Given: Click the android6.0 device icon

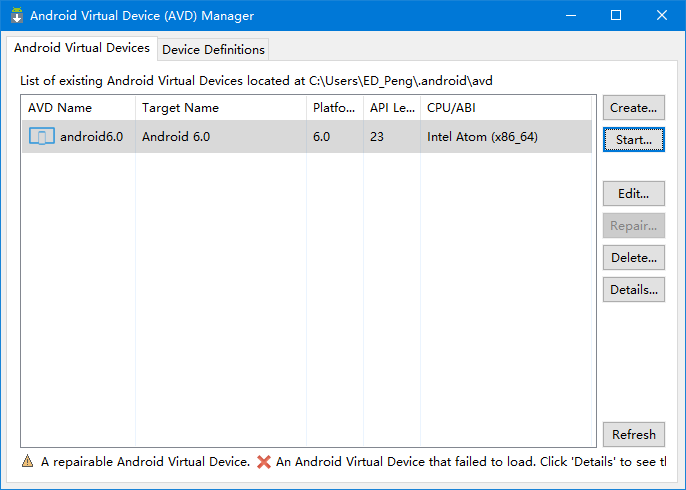Looking at the screenshot, I should tap(41, 137).
